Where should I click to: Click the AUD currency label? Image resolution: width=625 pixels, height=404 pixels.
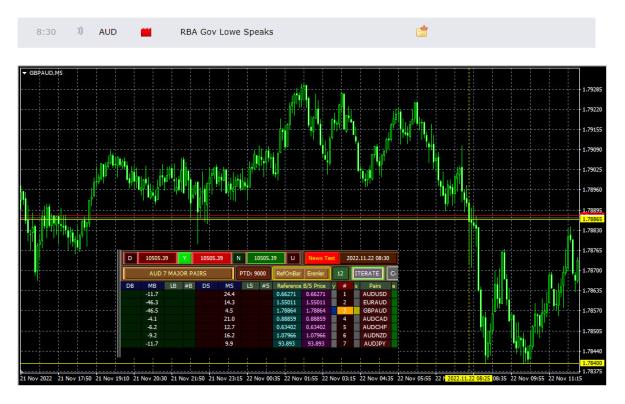(x=108, y=32)
